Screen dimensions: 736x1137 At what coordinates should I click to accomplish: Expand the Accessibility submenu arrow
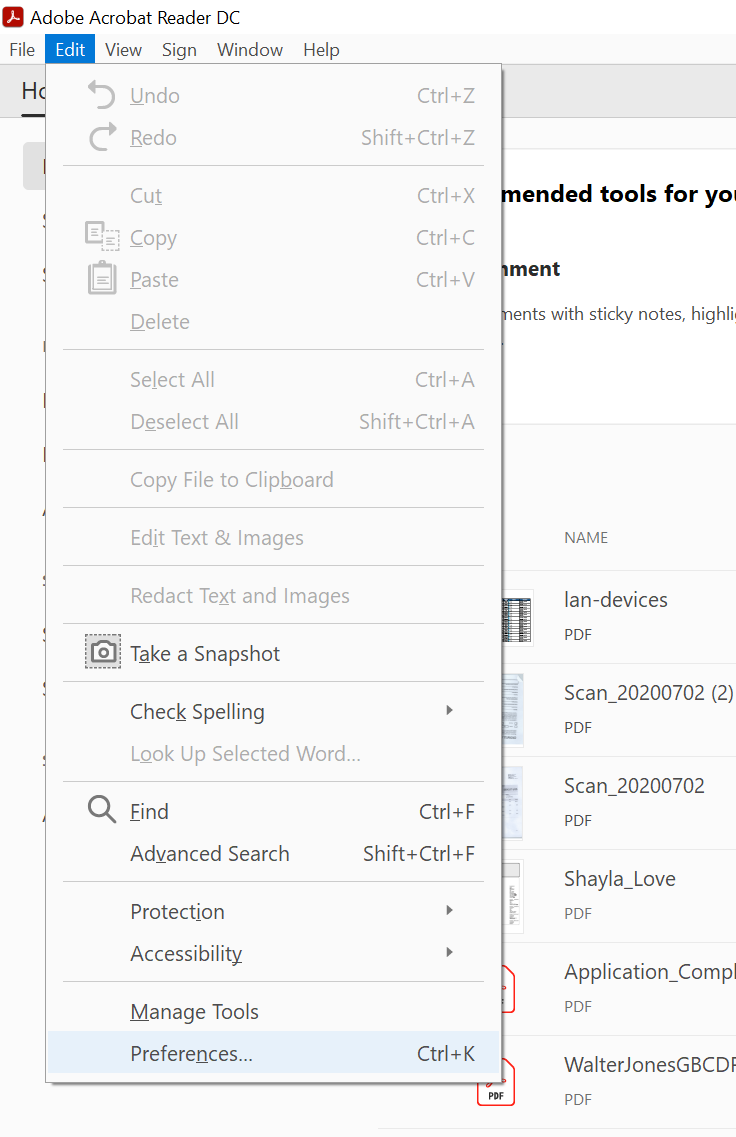[x=450, y=953]
